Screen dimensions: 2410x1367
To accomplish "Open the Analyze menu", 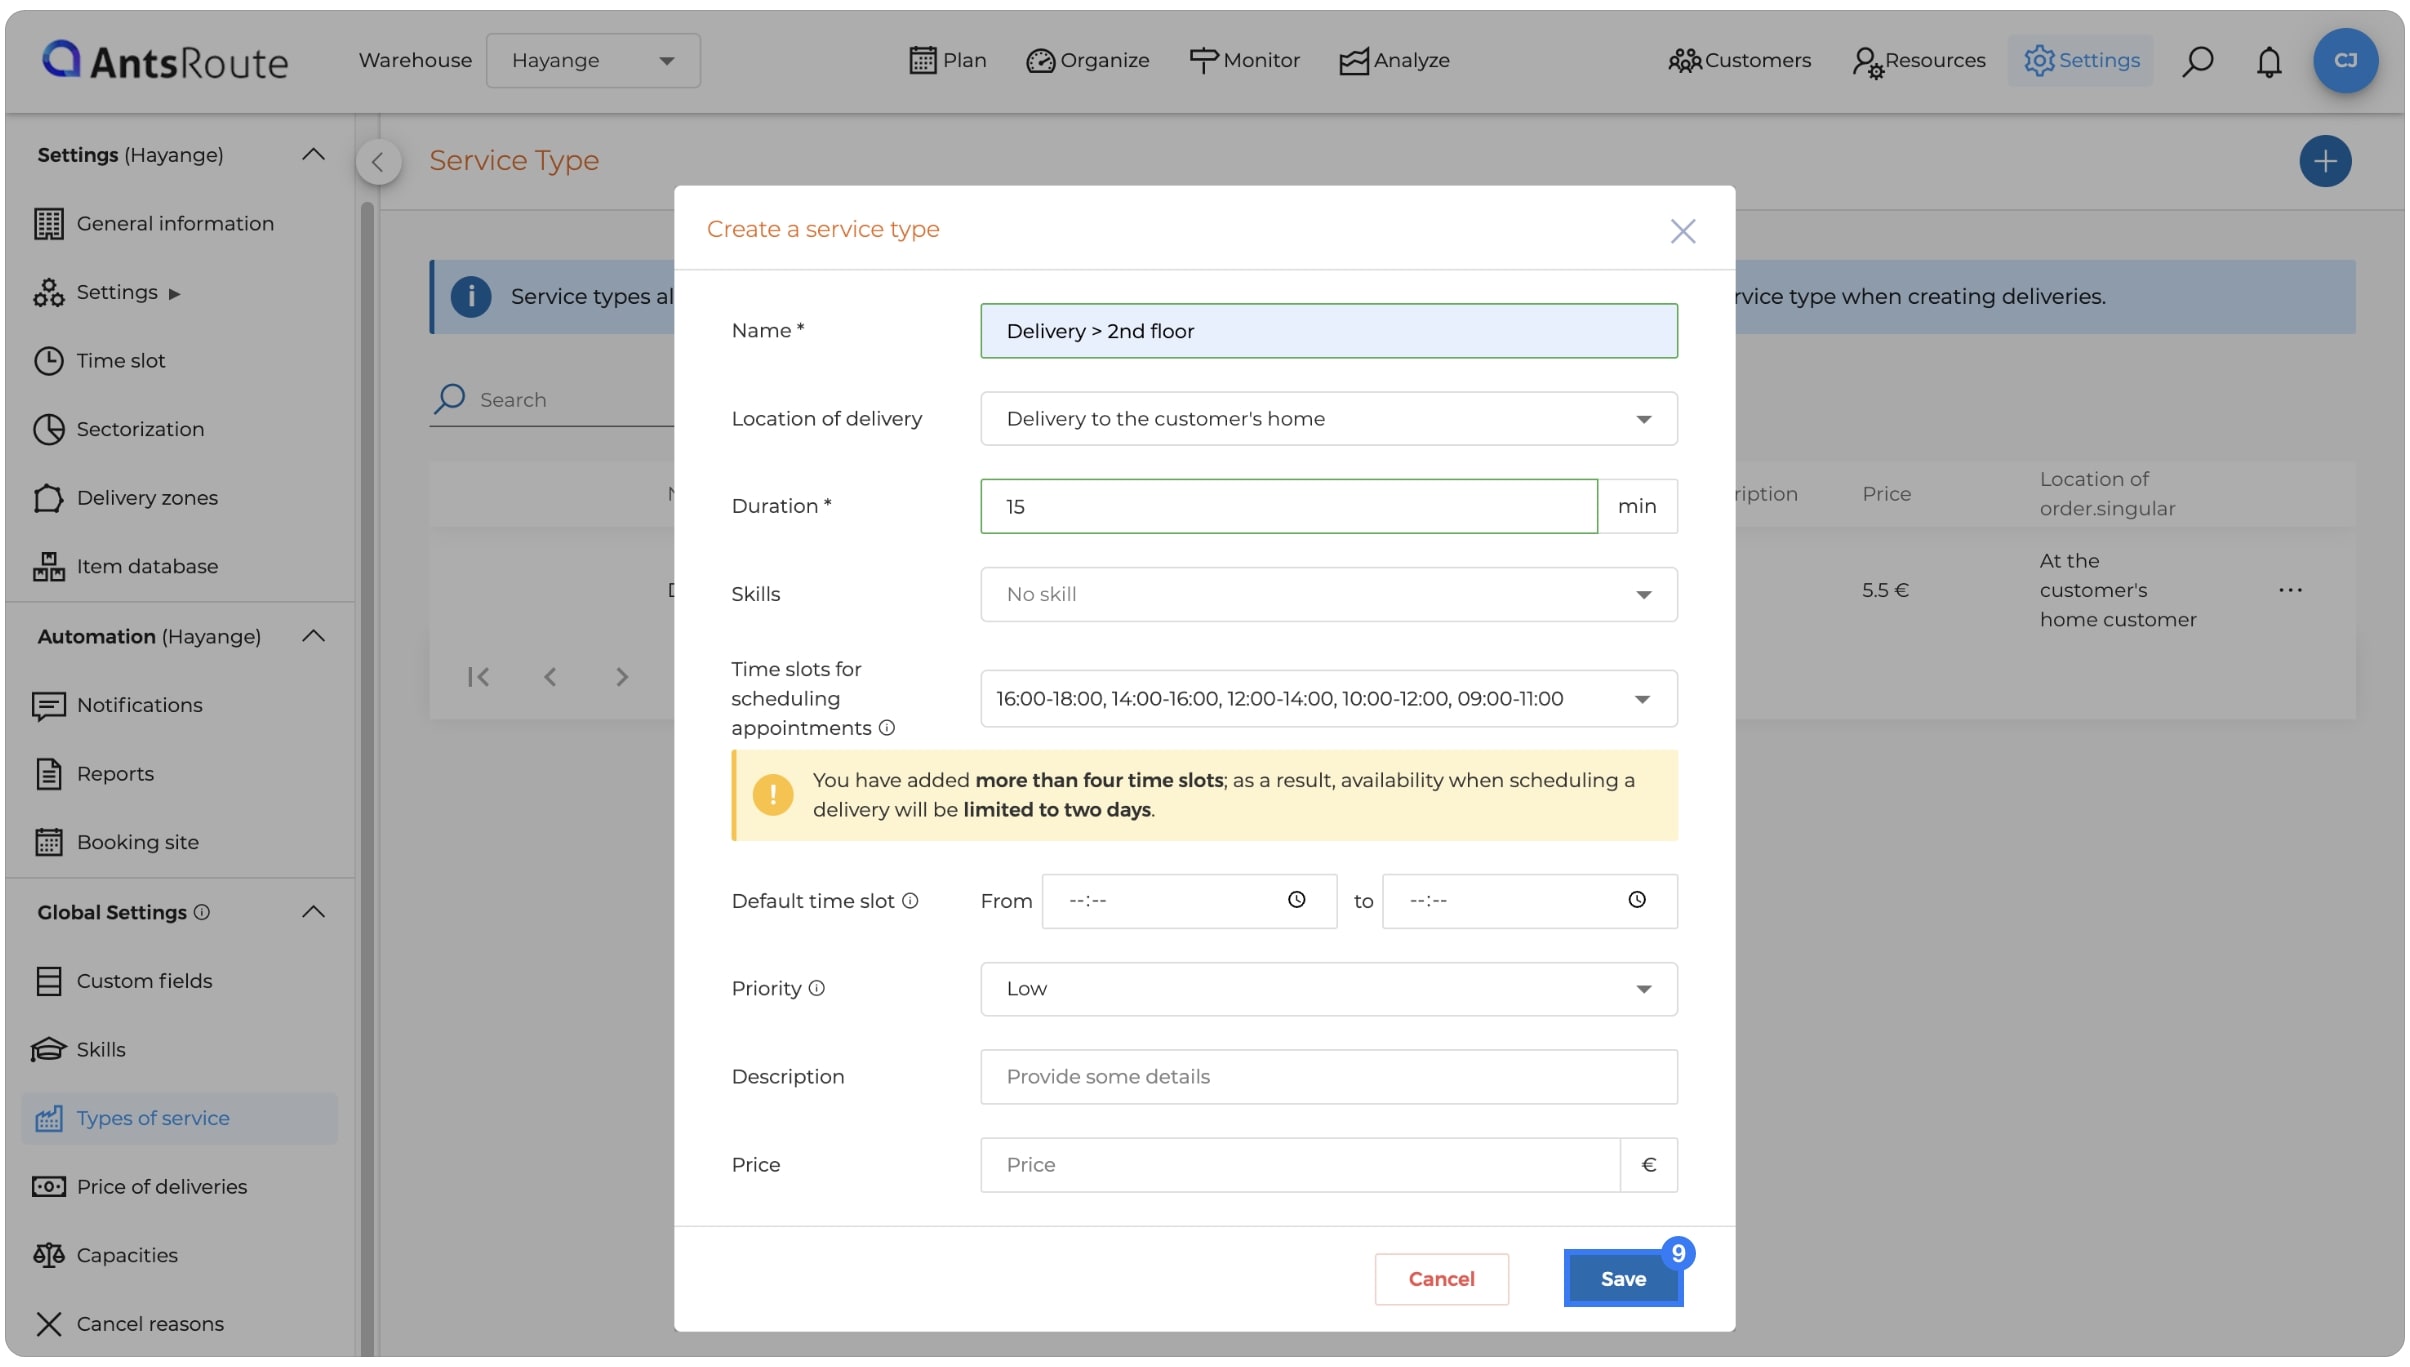I will pos(1394,60).
